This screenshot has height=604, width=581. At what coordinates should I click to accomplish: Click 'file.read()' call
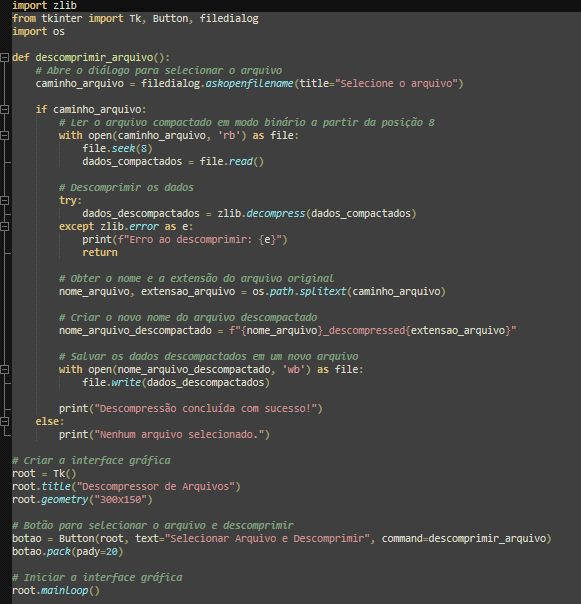[x=232, y=161]
